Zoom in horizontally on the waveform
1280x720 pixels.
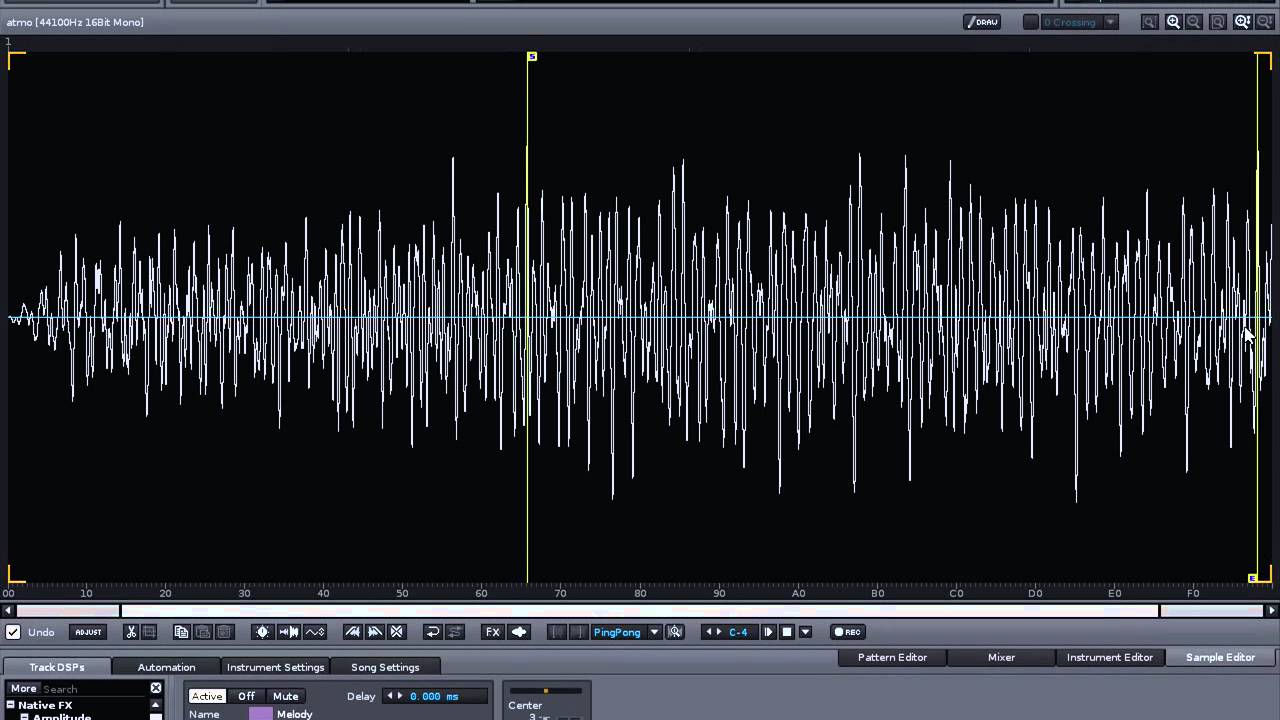(1173, 22)
